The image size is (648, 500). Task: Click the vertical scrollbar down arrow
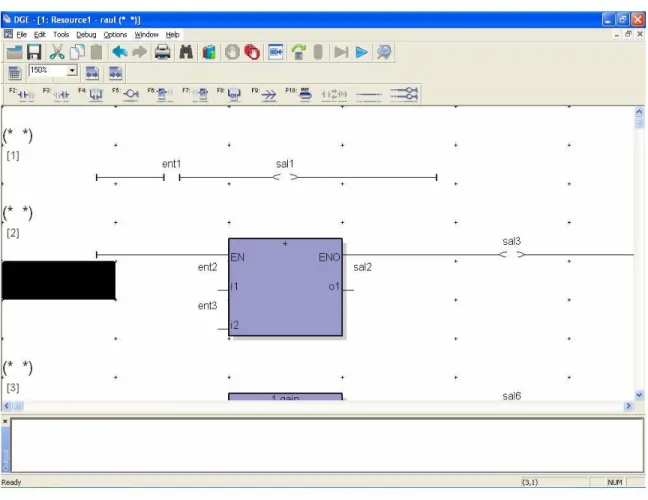pyautogui.click(x=639, y=395)
